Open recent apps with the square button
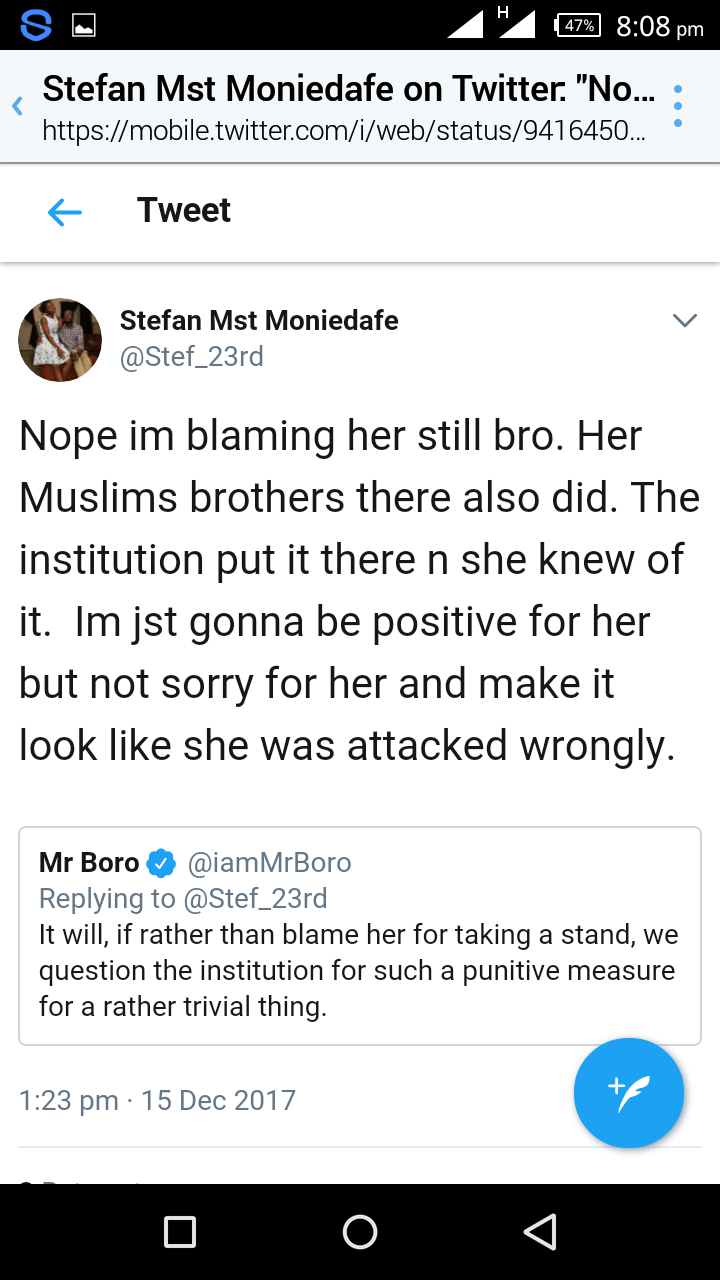720x1280 pixels. click(x=180, y=1232)
